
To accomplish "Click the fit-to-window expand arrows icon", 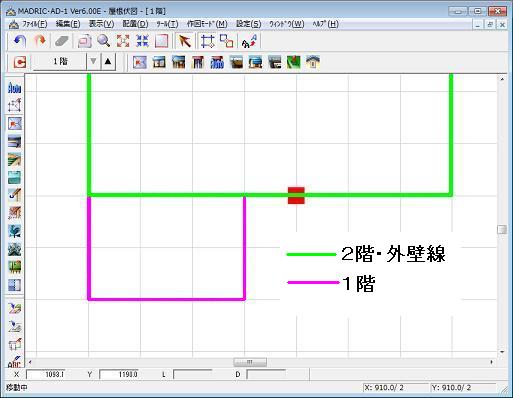I will (x=123, y=41).
